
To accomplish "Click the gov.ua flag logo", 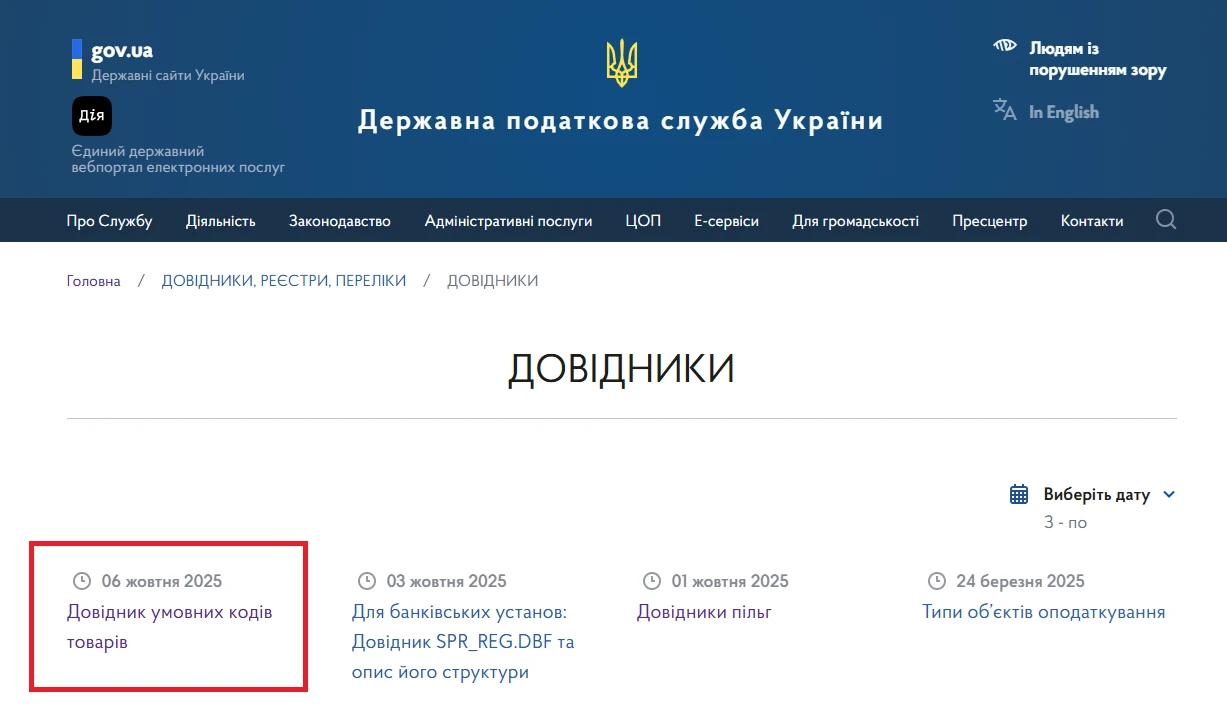I will [x=77, y=59].
